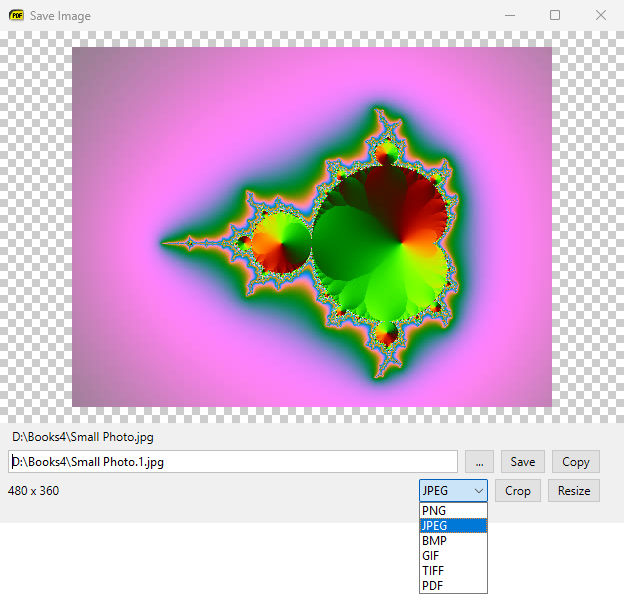The image size is (624, 594).
Task: Click the fractal image preview
Action: coord(312,227)
